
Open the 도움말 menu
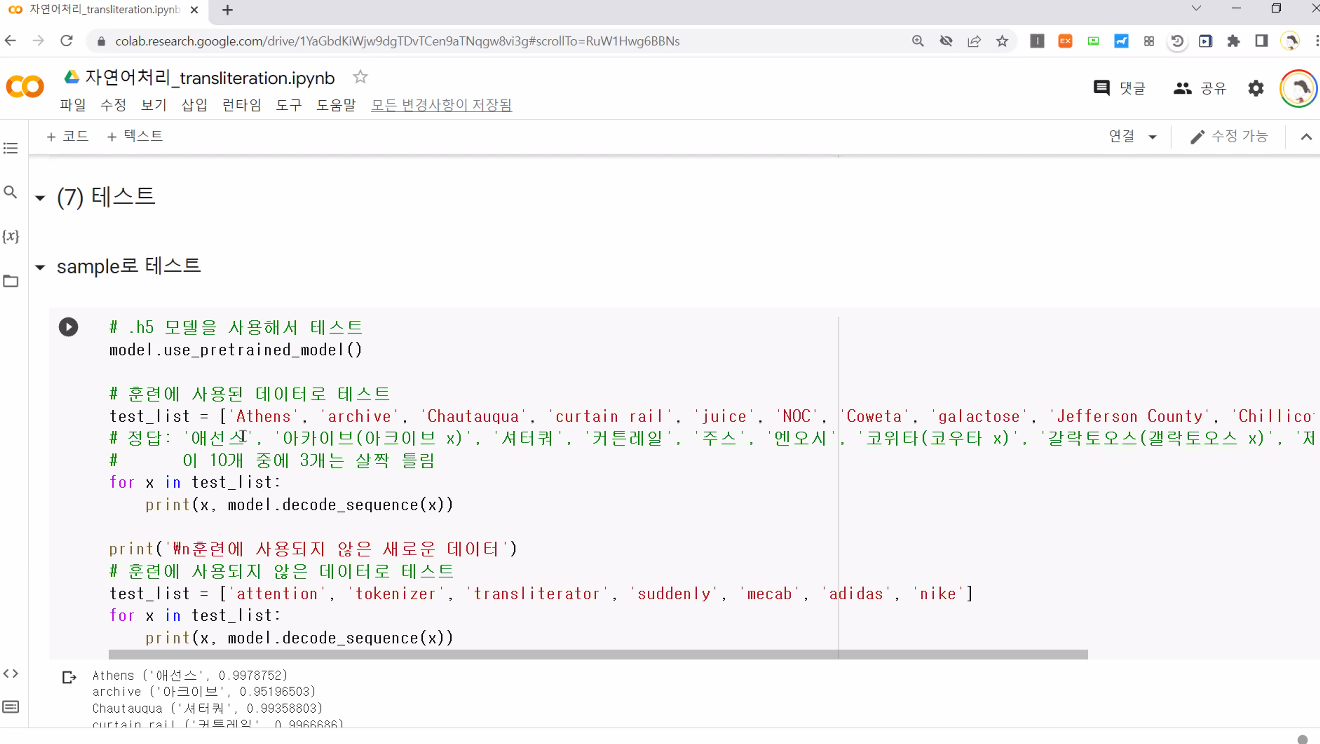point(336,104)
